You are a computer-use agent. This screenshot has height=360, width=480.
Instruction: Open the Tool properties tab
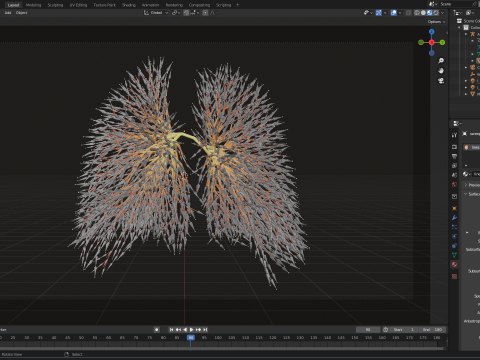[x=454, y=135]
